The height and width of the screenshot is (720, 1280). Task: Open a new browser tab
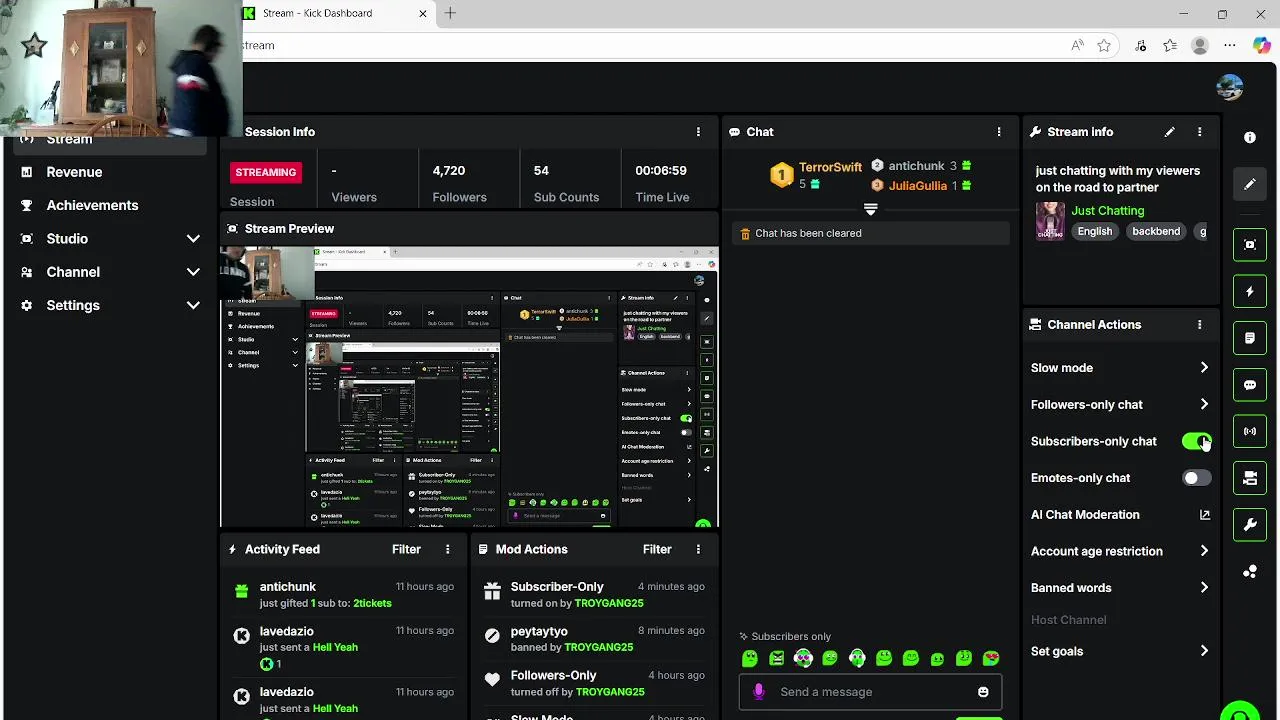450,13
